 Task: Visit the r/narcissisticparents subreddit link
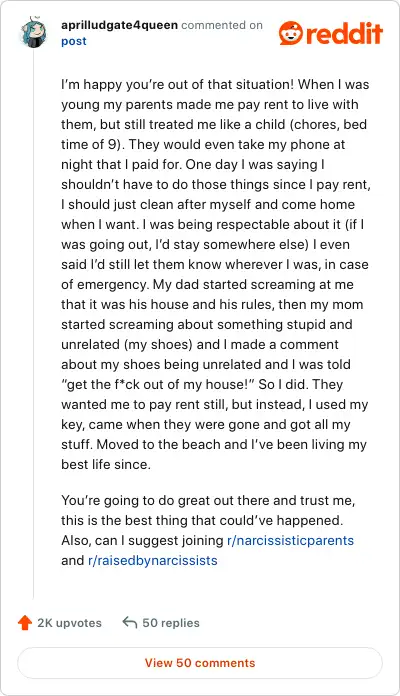coord(290,540)
